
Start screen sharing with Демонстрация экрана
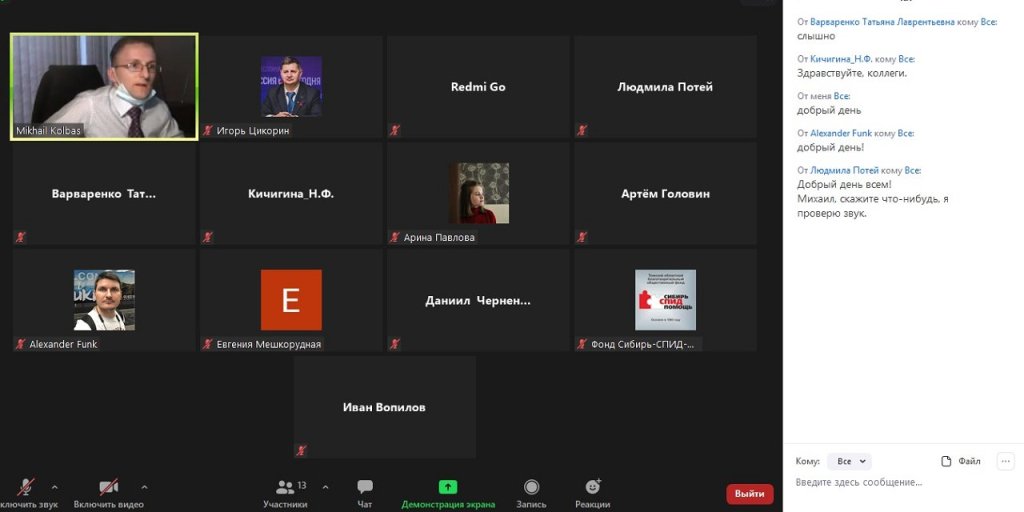click(448, 487)
